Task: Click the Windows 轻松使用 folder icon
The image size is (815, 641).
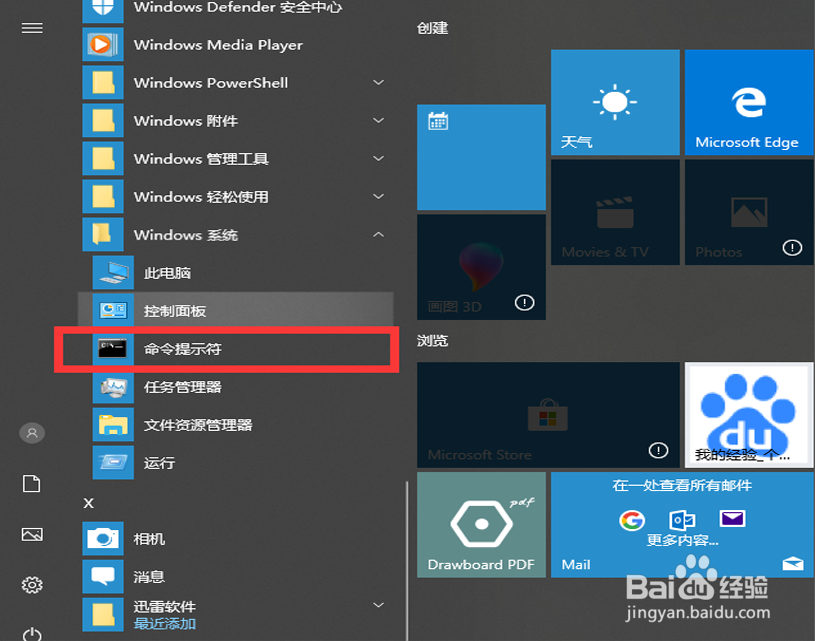Action: [x=103, y=196]
